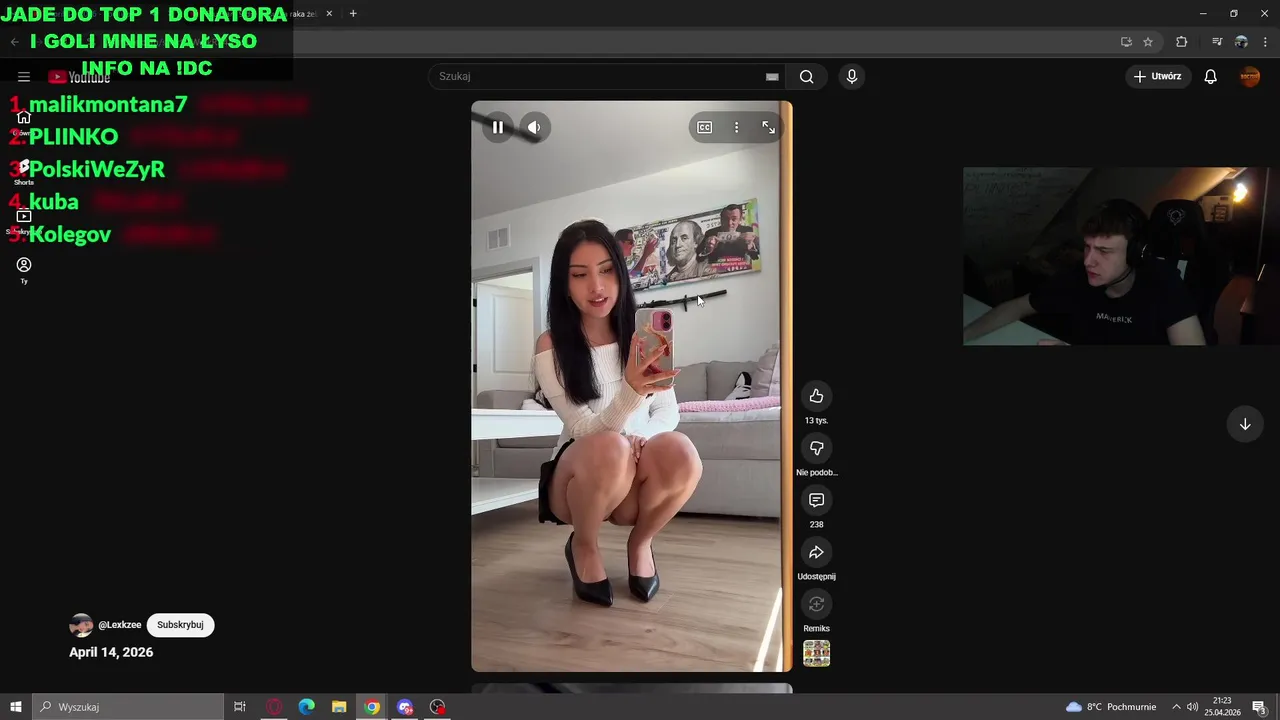Open Opera from the taskbar

274,707
